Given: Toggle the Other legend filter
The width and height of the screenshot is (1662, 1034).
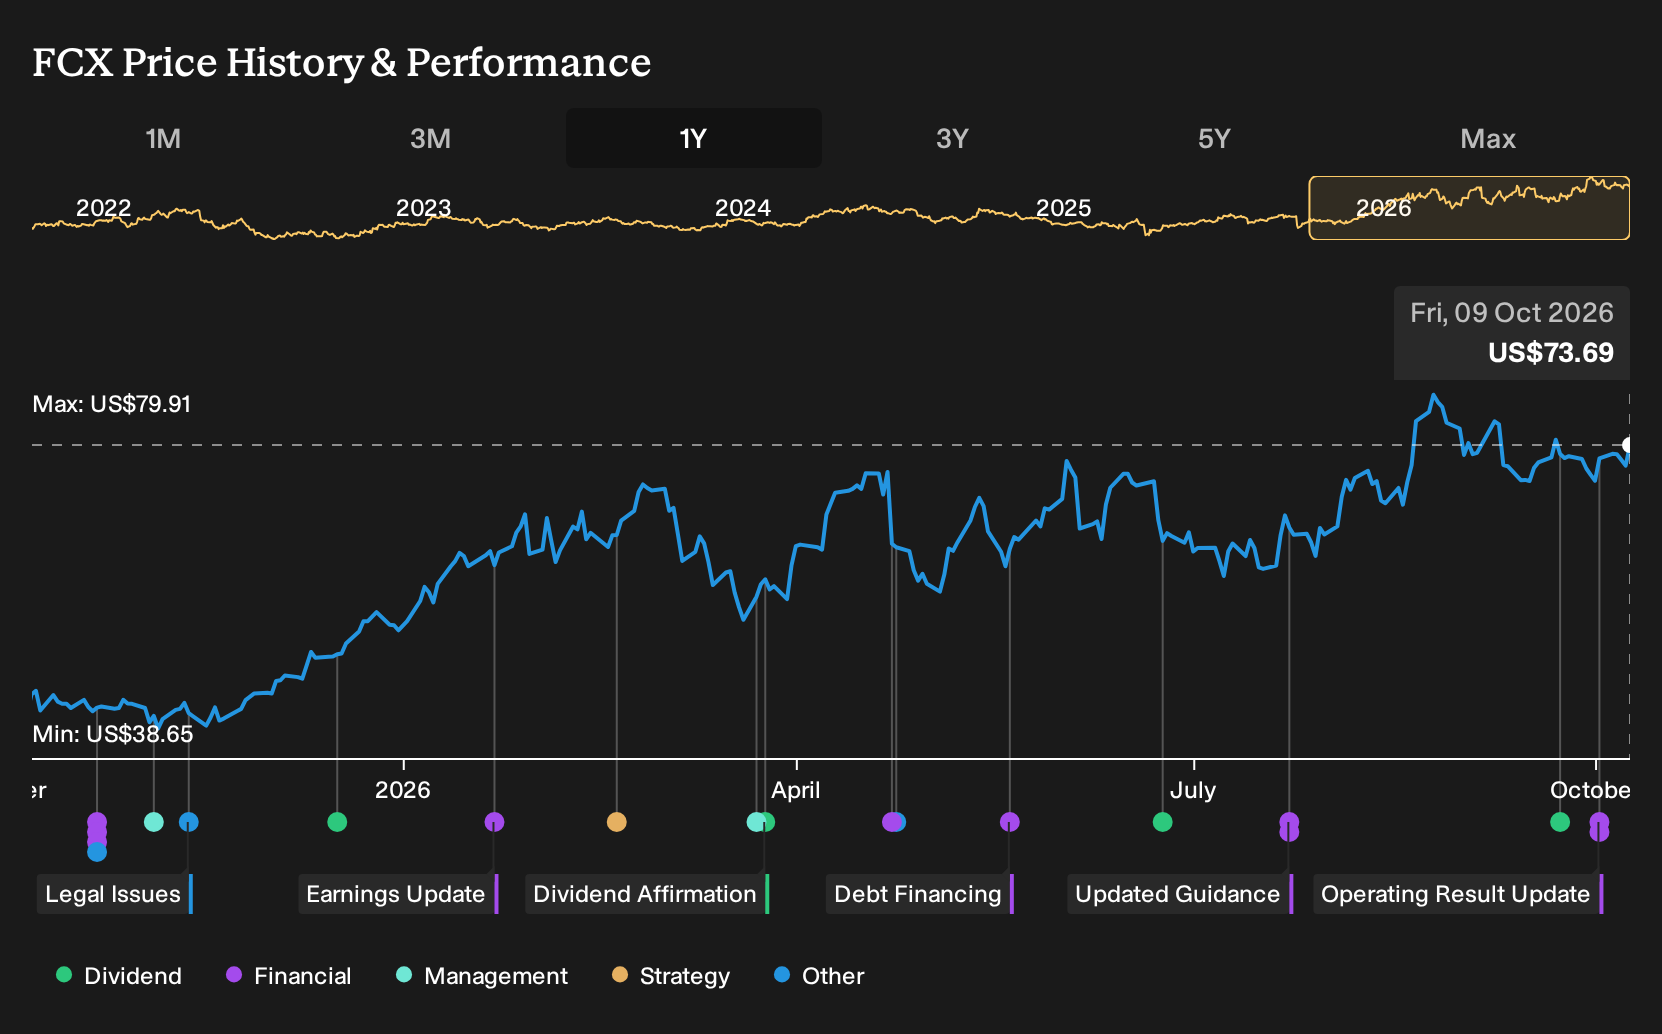Looking at the screenshot, I should [819, 976].
